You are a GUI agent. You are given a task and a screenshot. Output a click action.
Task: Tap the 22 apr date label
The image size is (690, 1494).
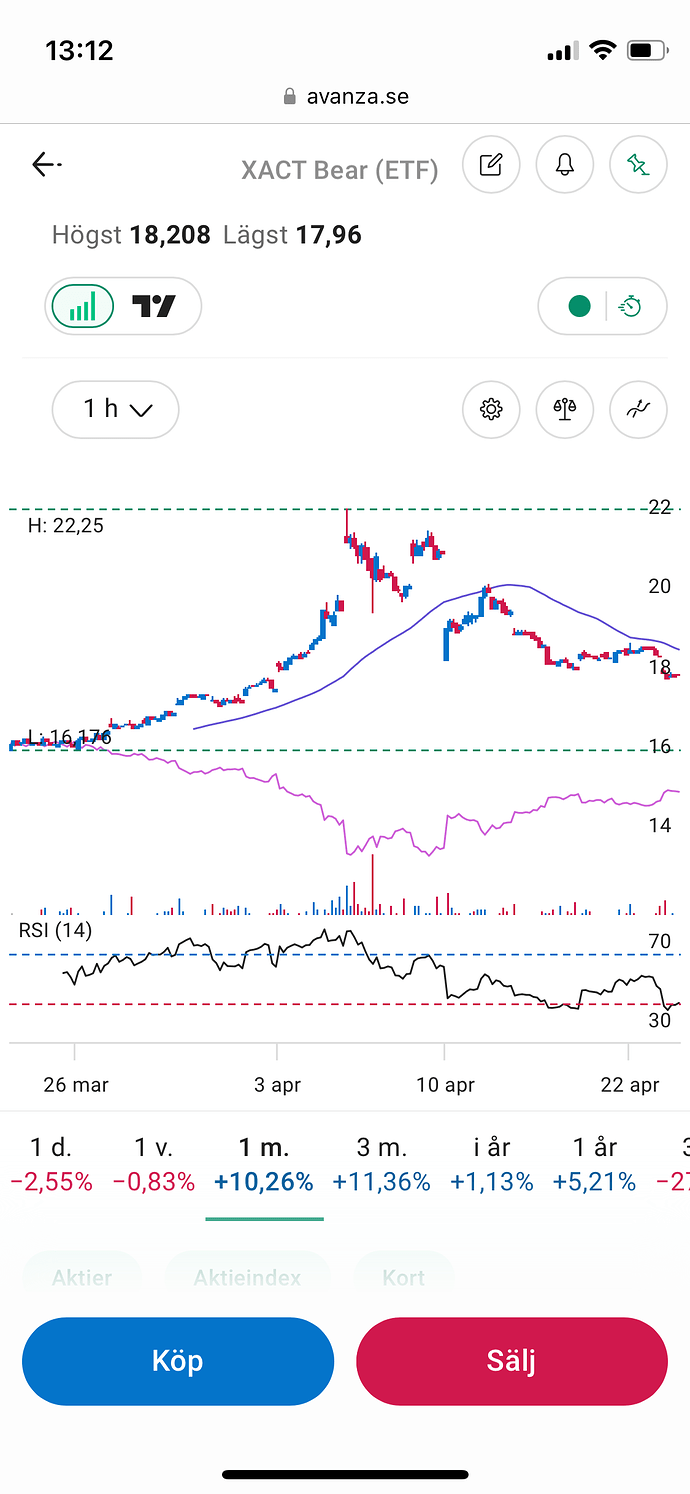pyautogui.click(x=630, y=1085)
